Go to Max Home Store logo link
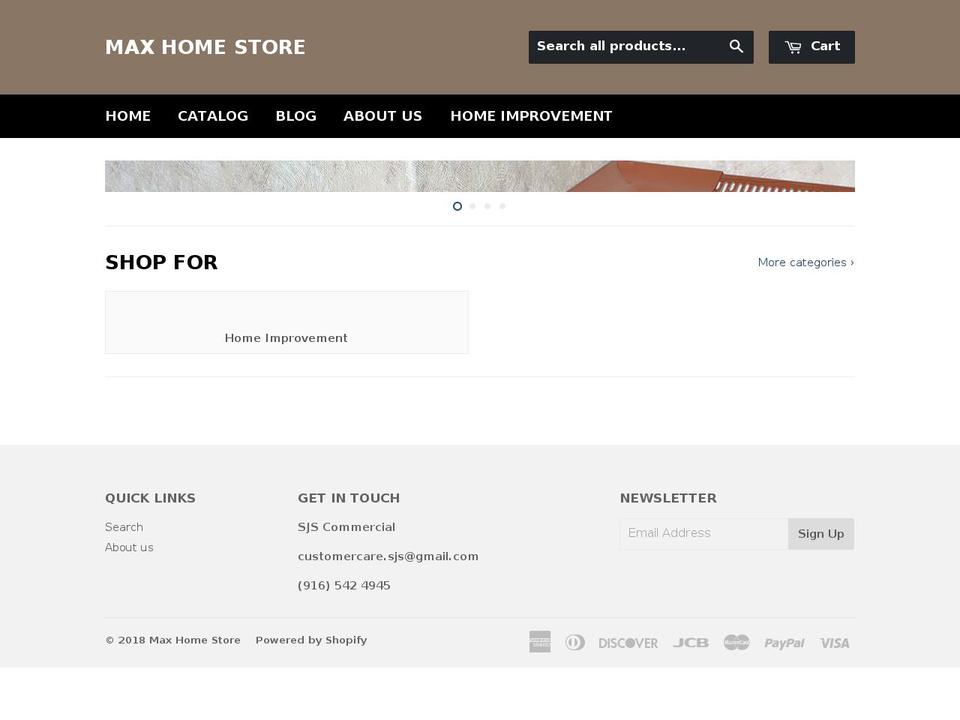 205,47
